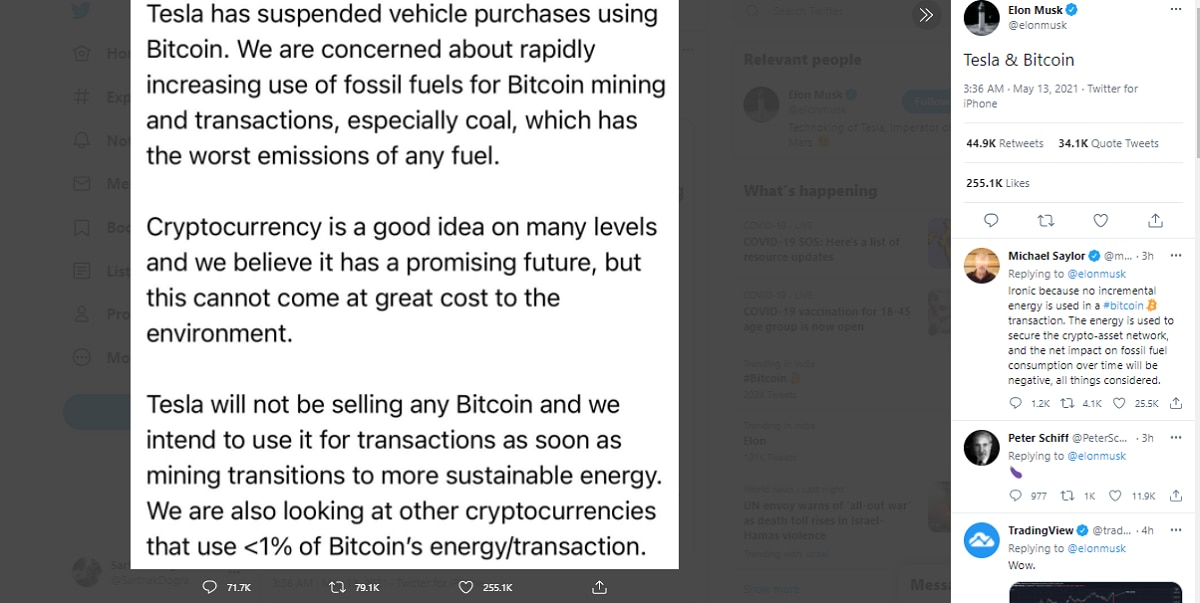Collapse the side panel with double-chevron icon
This screenshot has width=1200, height=603.
coord(926,15)
